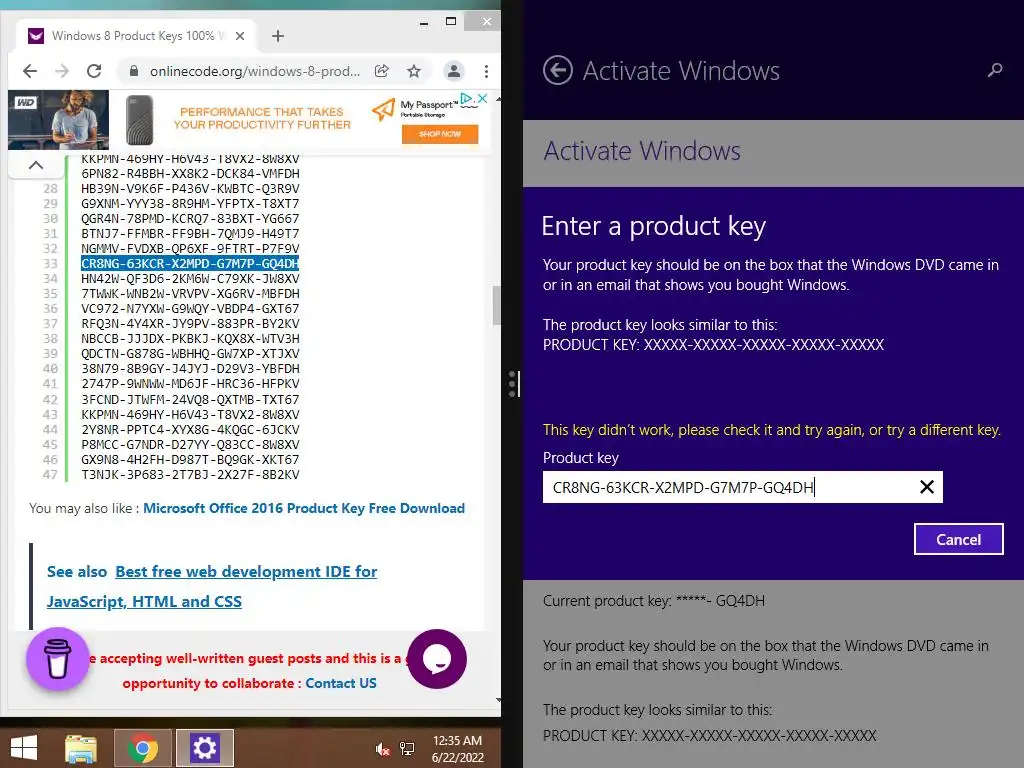Clear product key with X button

[927, 487]
